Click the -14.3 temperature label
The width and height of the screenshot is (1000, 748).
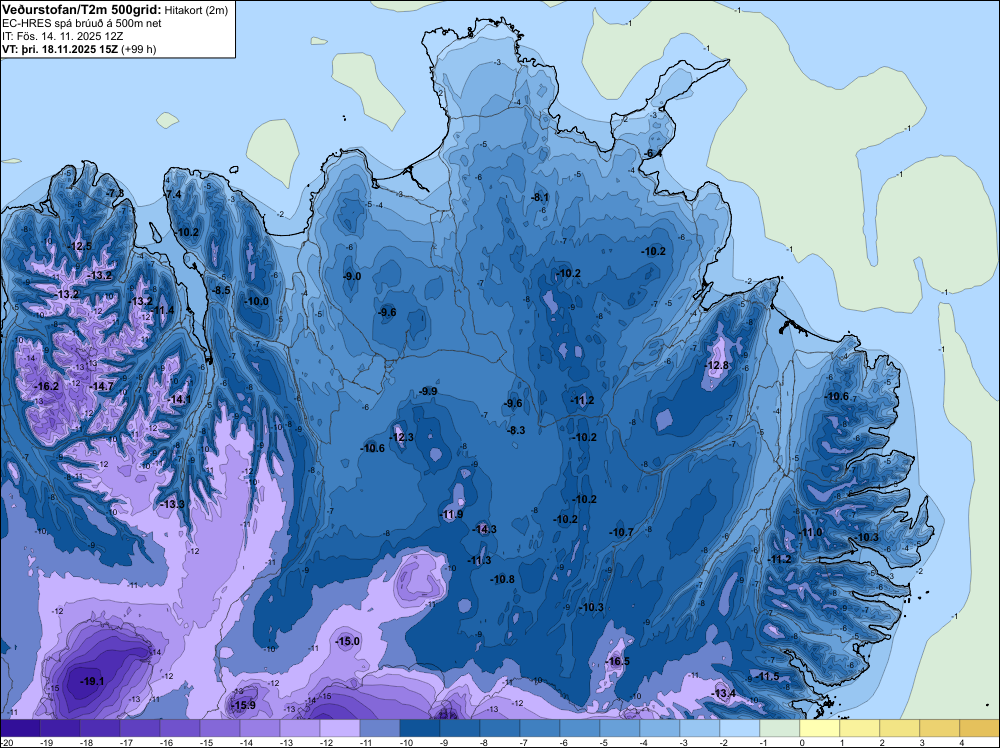tap(484, 529)
